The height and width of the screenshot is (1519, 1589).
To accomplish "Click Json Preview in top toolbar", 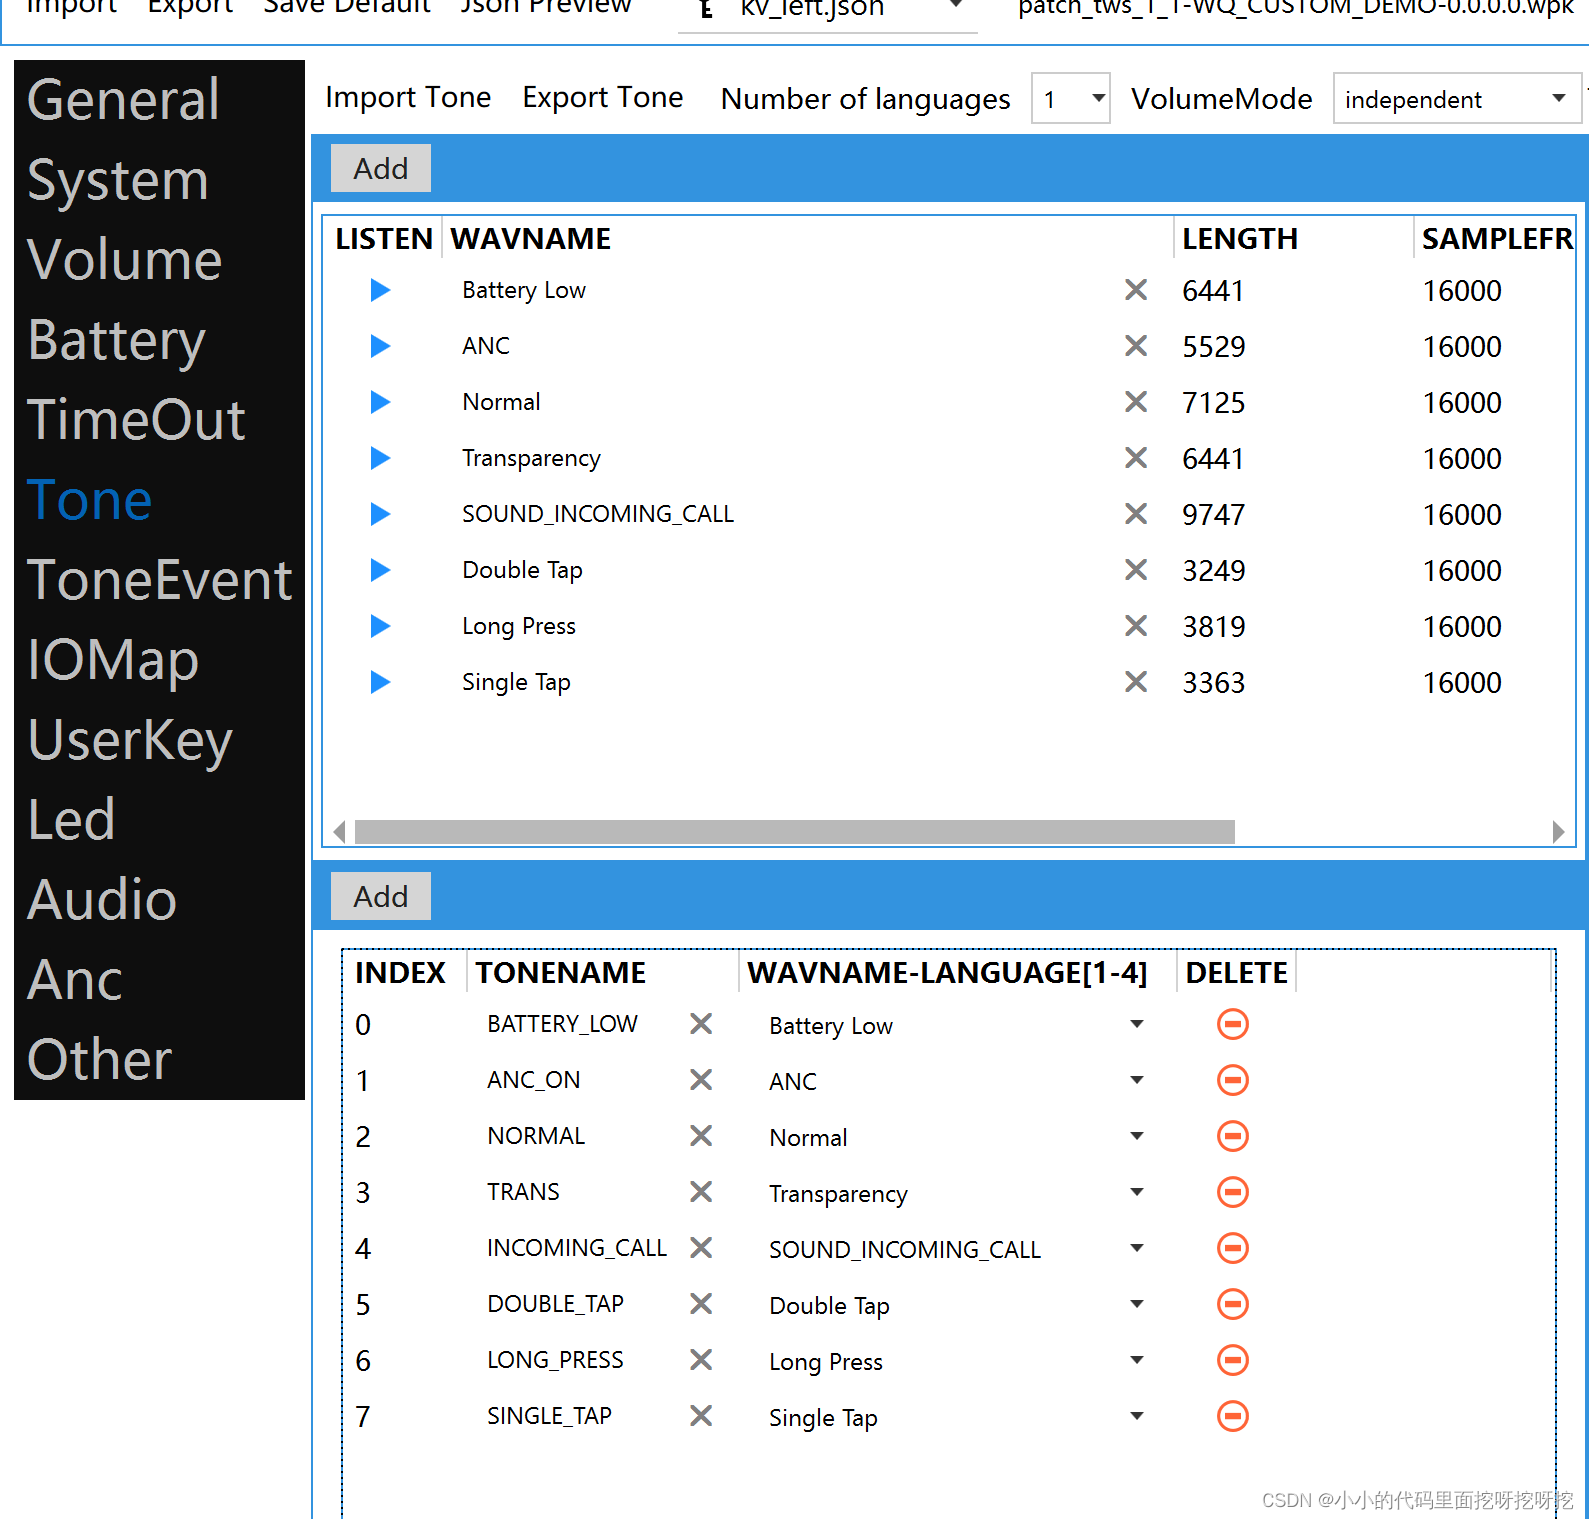I will [x=546, y=8].
